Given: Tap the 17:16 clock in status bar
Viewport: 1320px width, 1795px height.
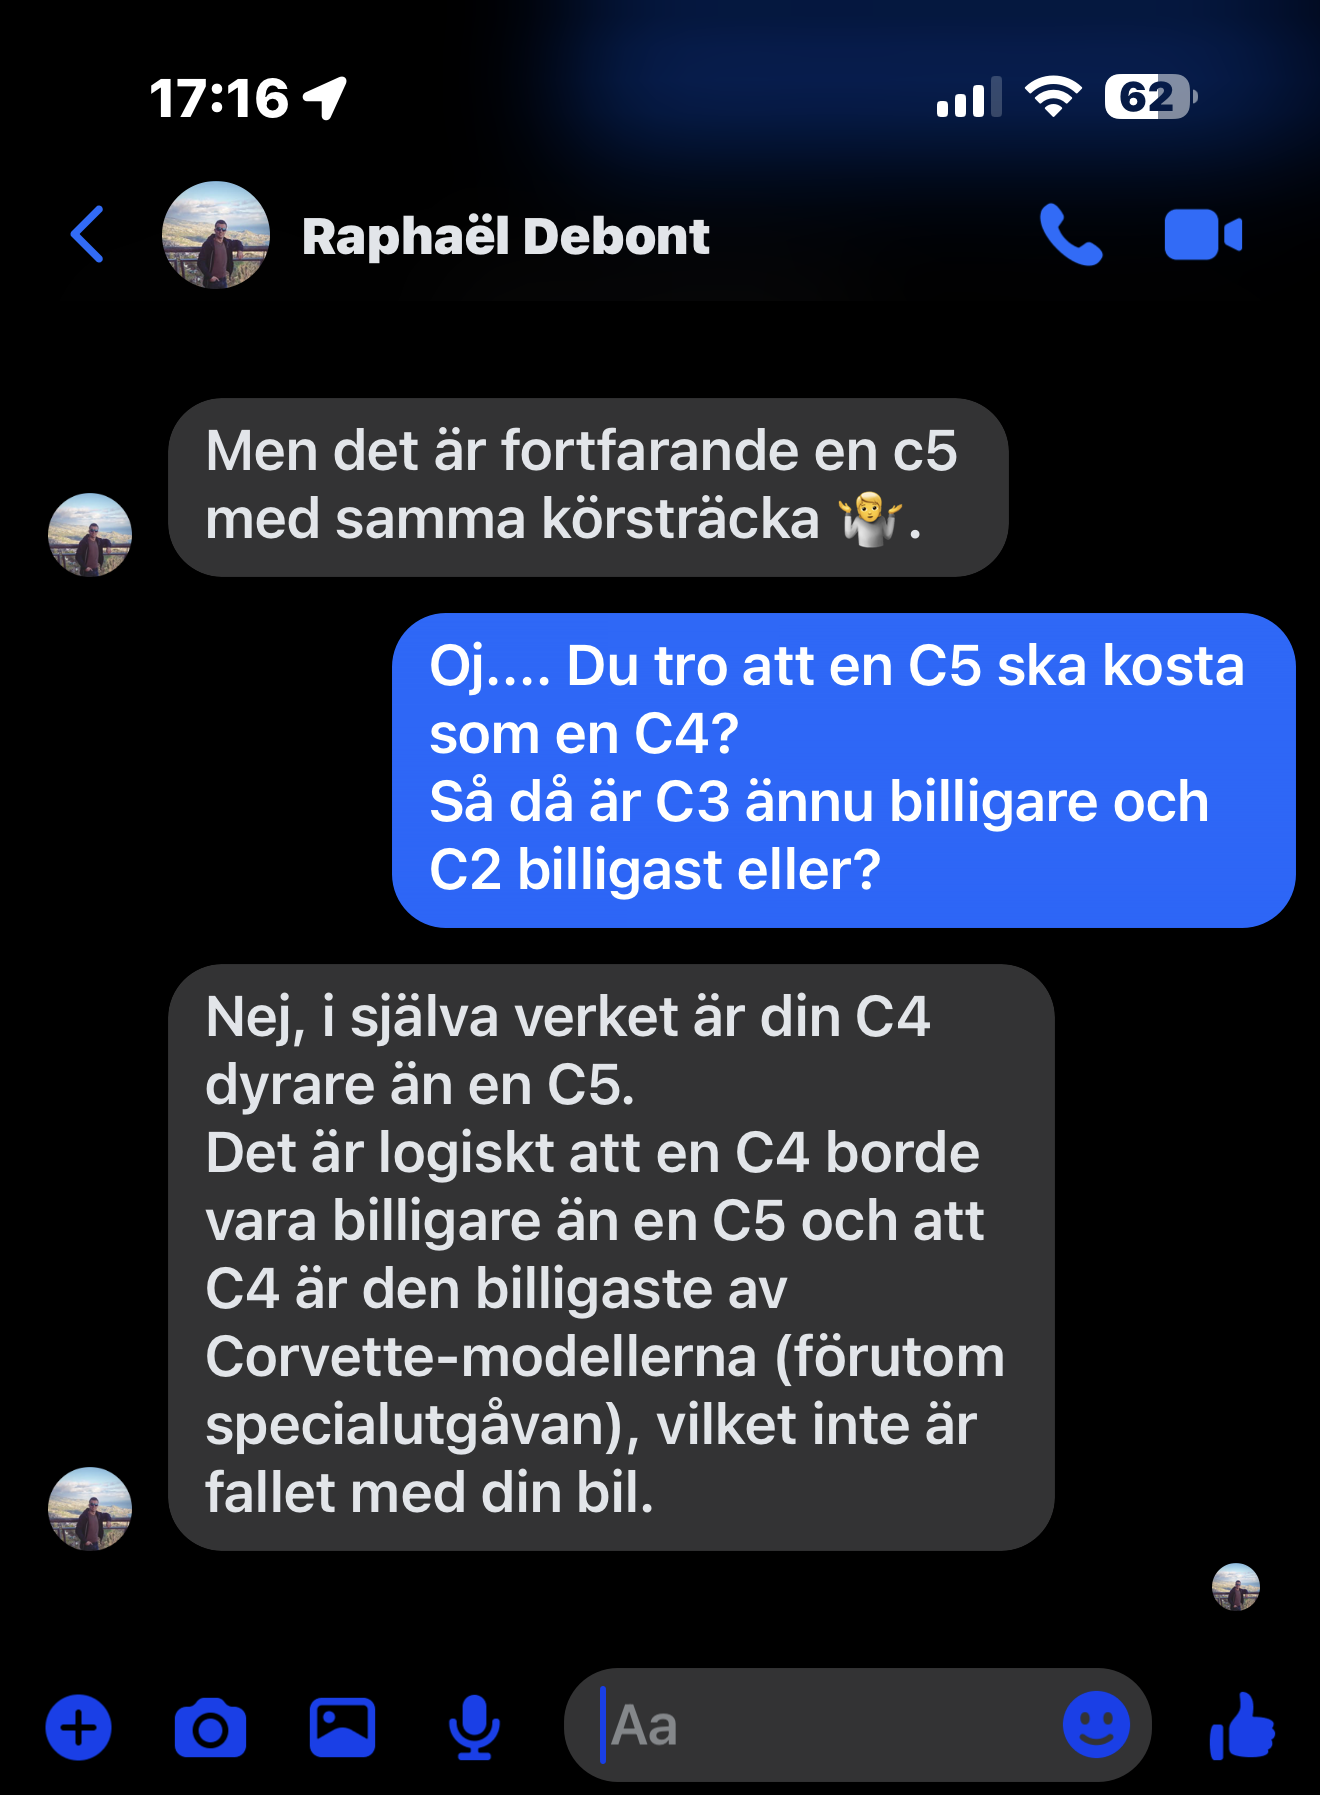Looking at the screenshot, I should coord(220,98).
